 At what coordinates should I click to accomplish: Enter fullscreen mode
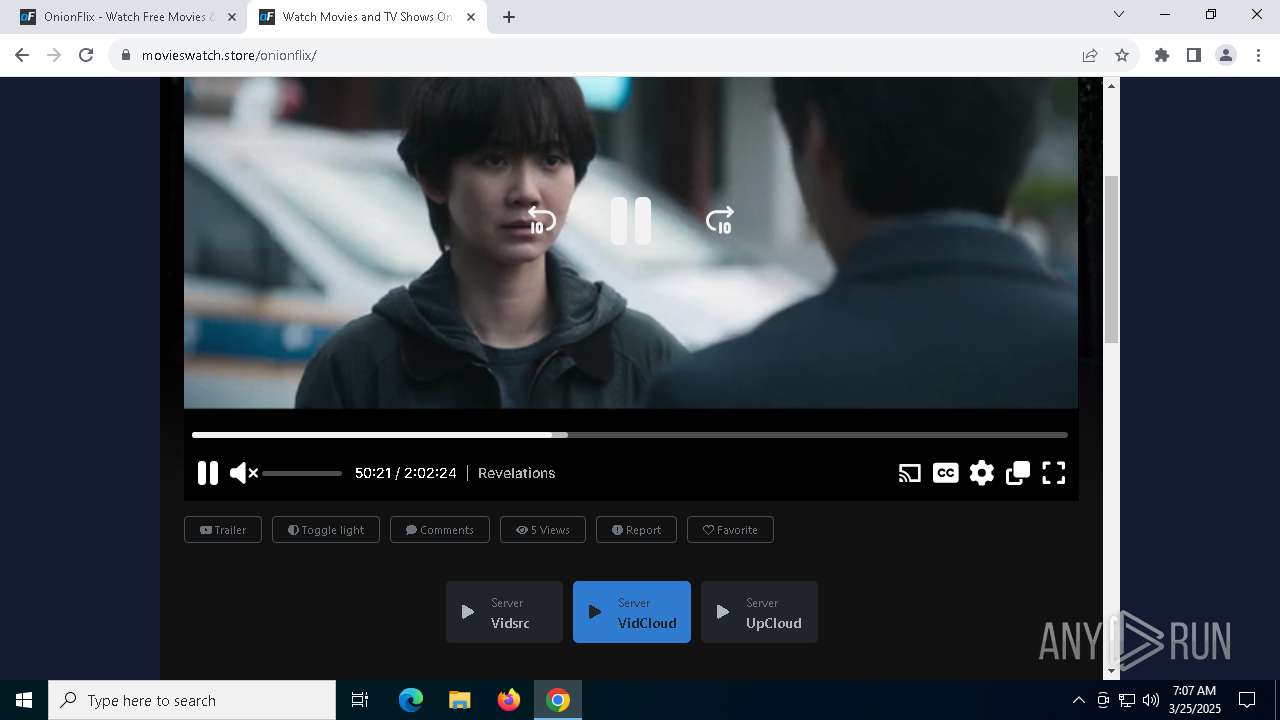(1054, 473)
